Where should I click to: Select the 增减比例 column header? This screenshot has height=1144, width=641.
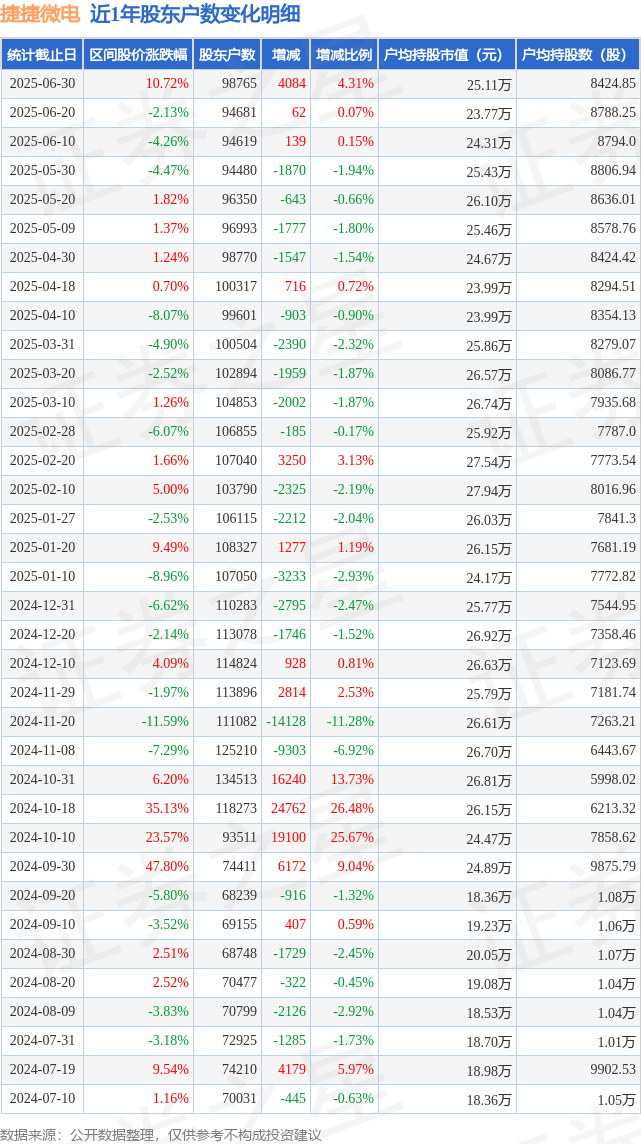[343, 55]
